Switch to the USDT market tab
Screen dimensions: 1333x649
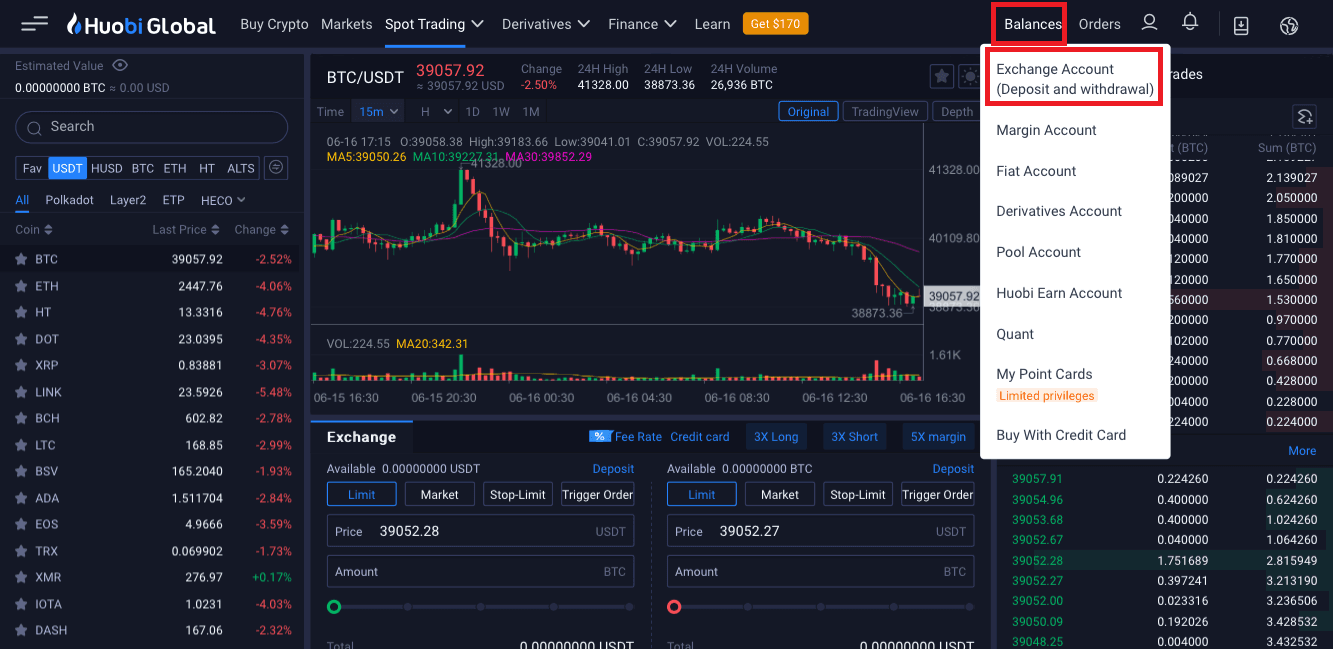(x=68, y=168)
